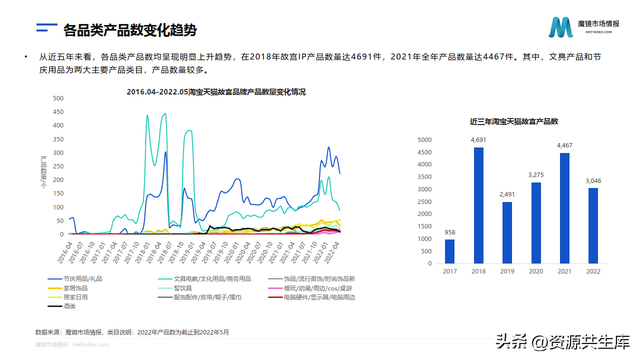Image resolution: width=640 pixels, height=360 pixels.
Task: Click the 头条 @资源共生库 watermark
Action: pyautogui.click(x=563, y=342)
